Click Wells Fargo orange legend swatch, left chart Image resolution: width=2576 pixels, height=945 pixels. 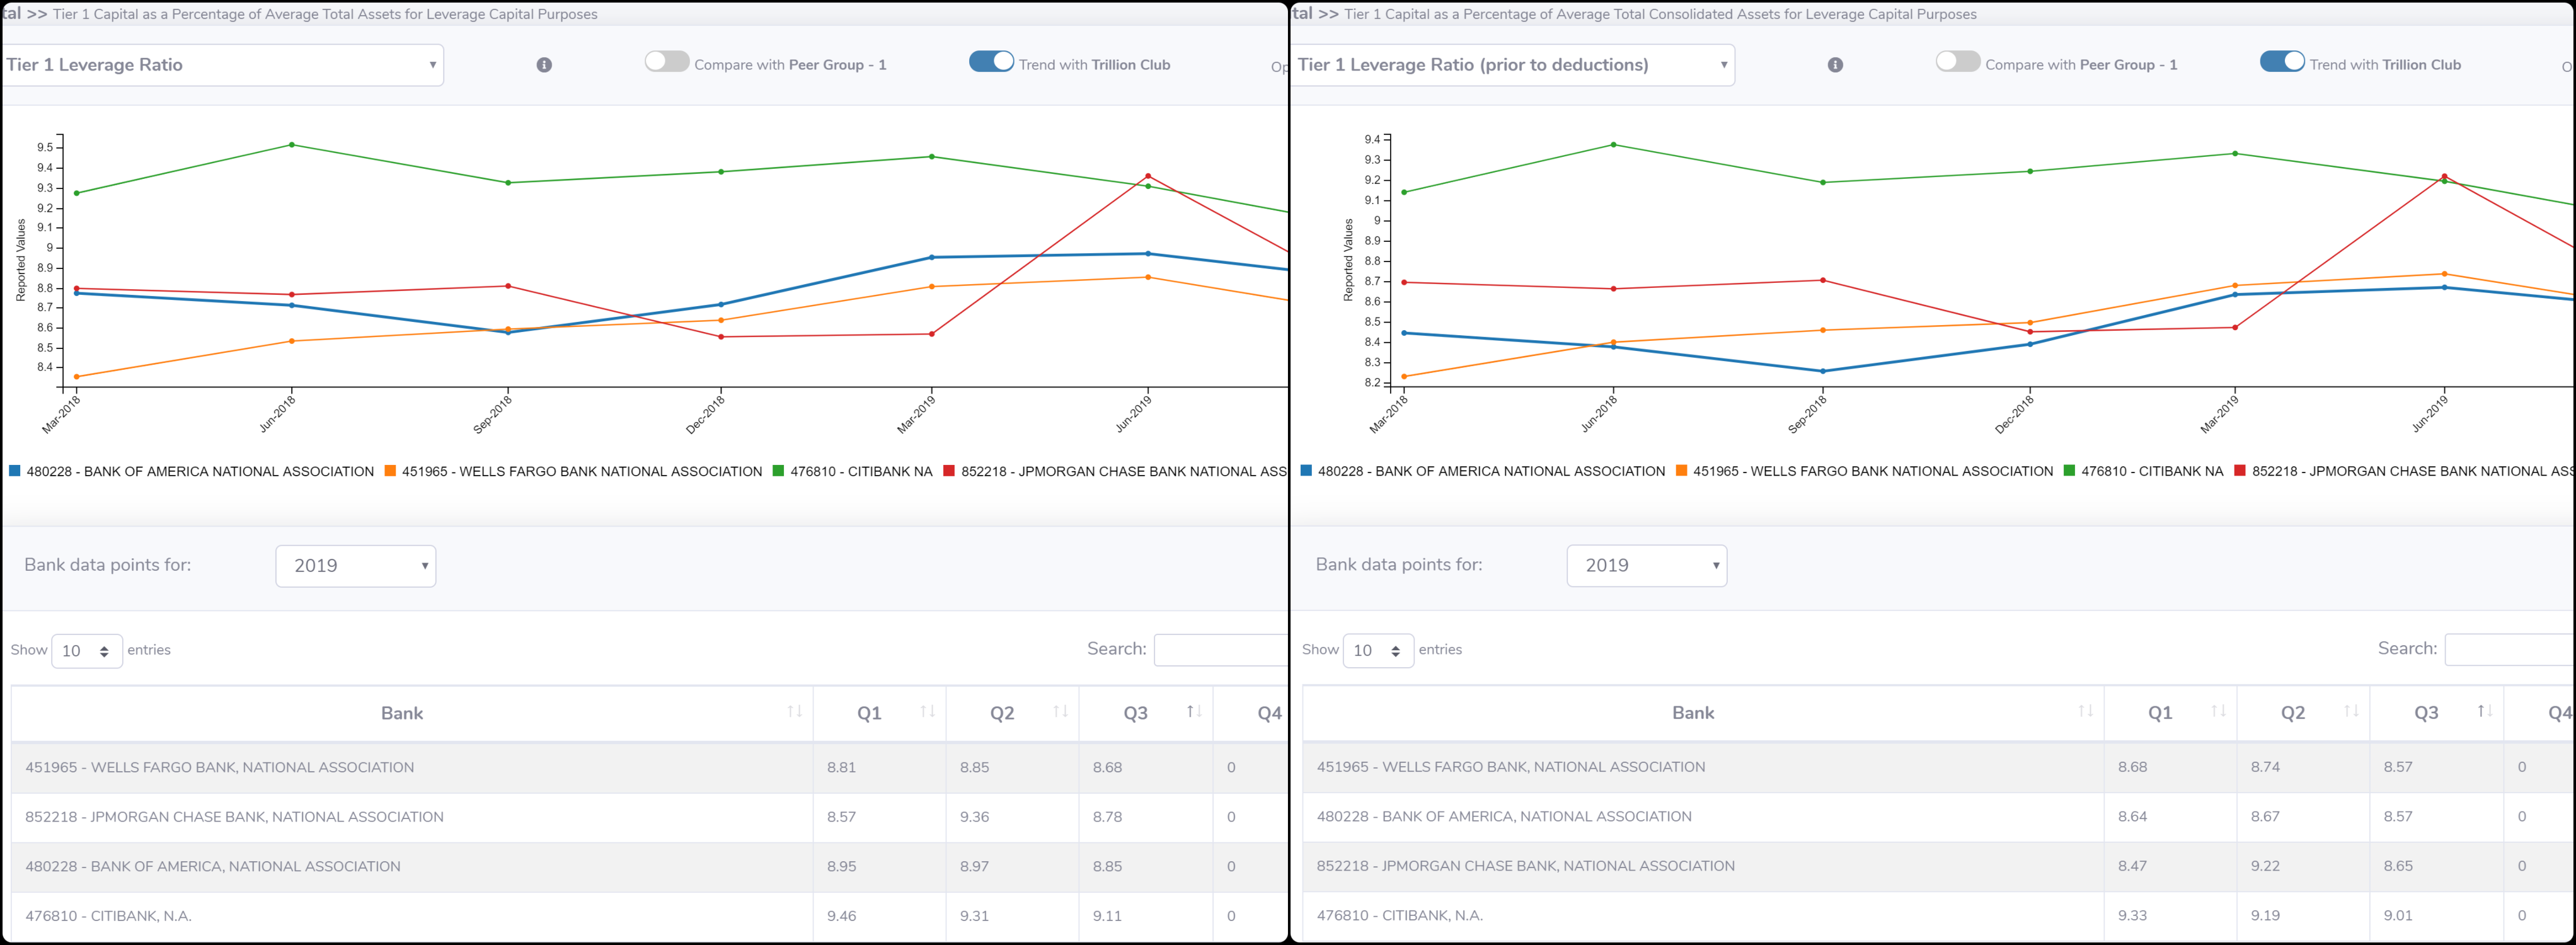[x=391, y=471]
